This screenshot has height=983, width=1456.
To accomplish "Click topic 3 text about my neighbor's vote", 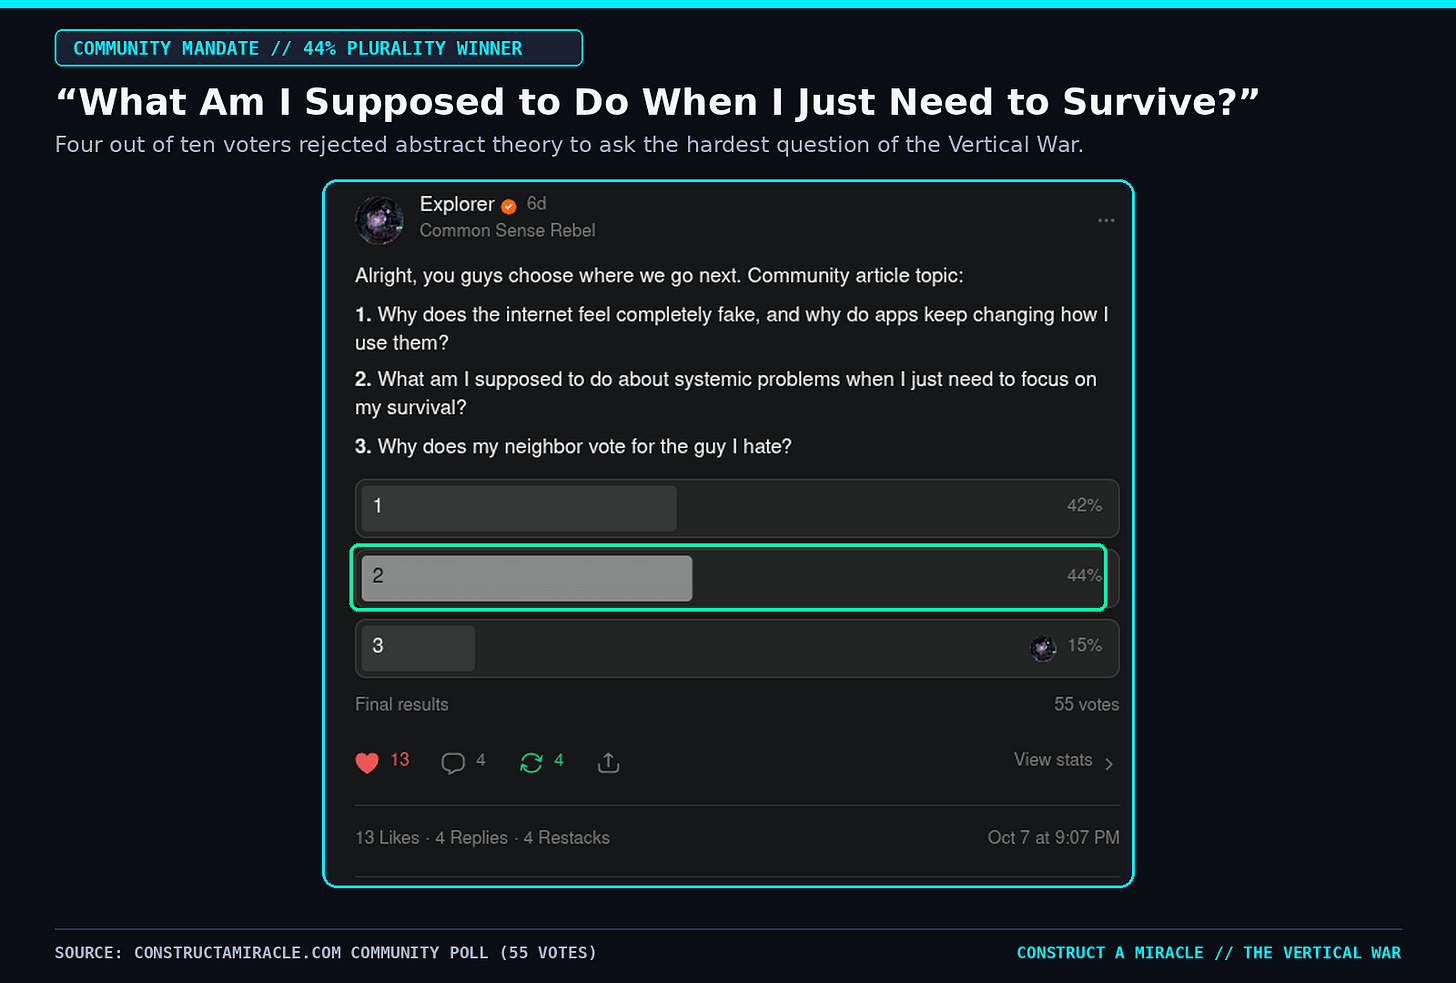I will click(x=573, y=447).
